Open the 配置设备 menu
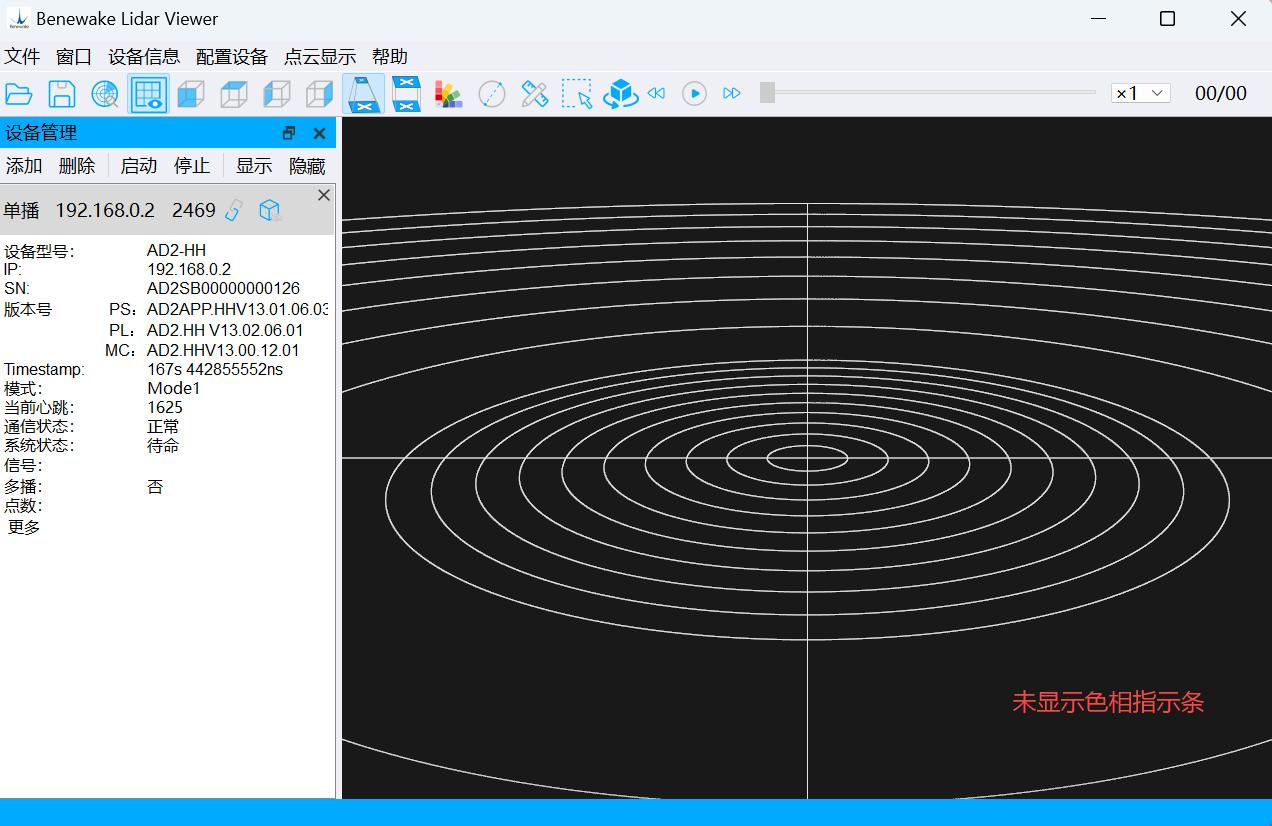The height and width of the screenshot is (826, 1272). (232, 57)
